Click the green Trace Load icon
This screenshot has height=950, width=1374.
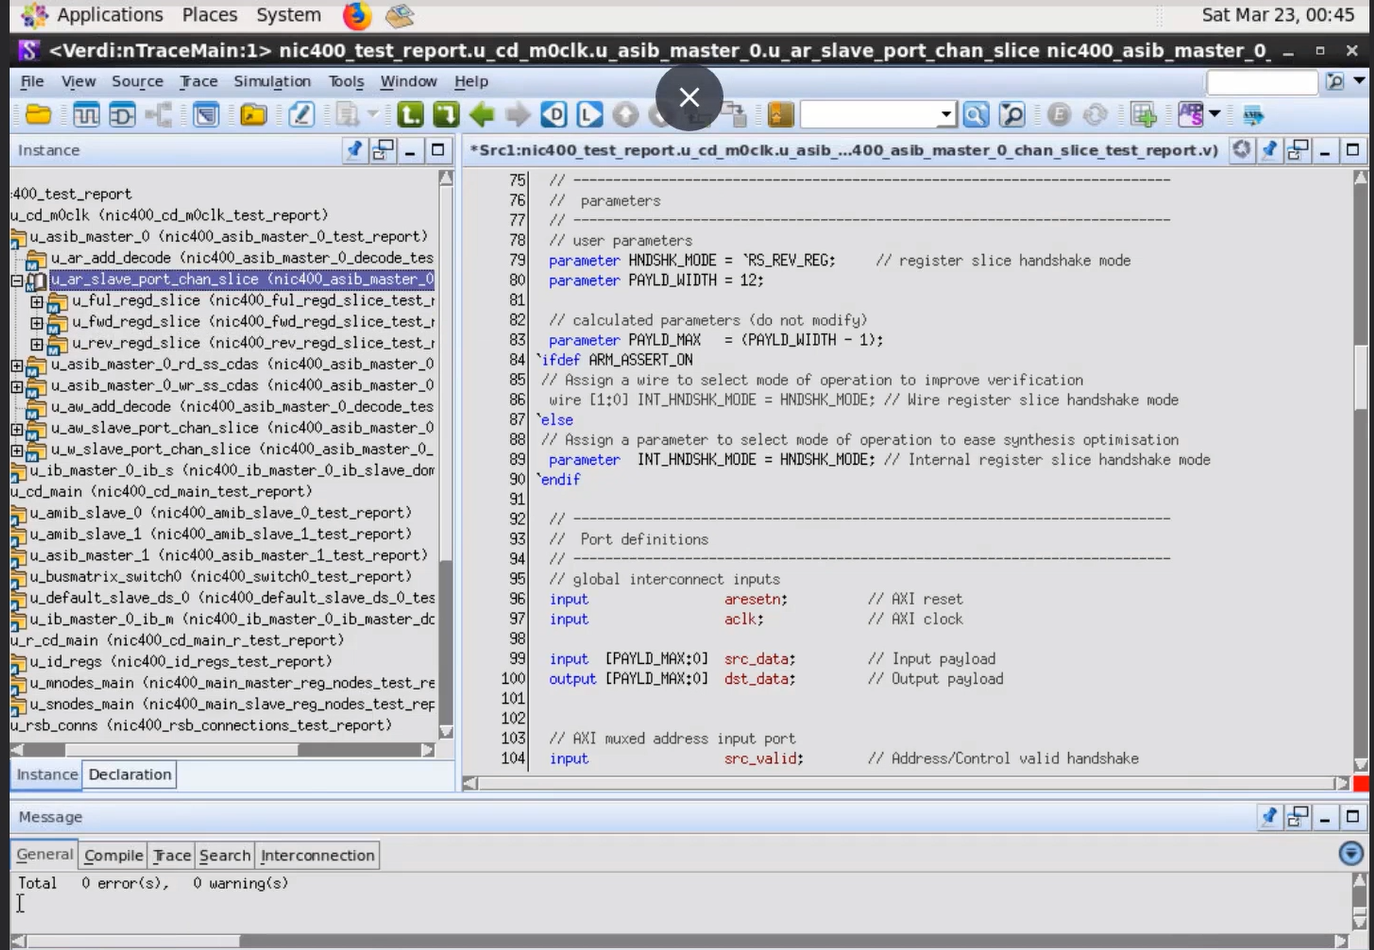[x=410, y=115]
